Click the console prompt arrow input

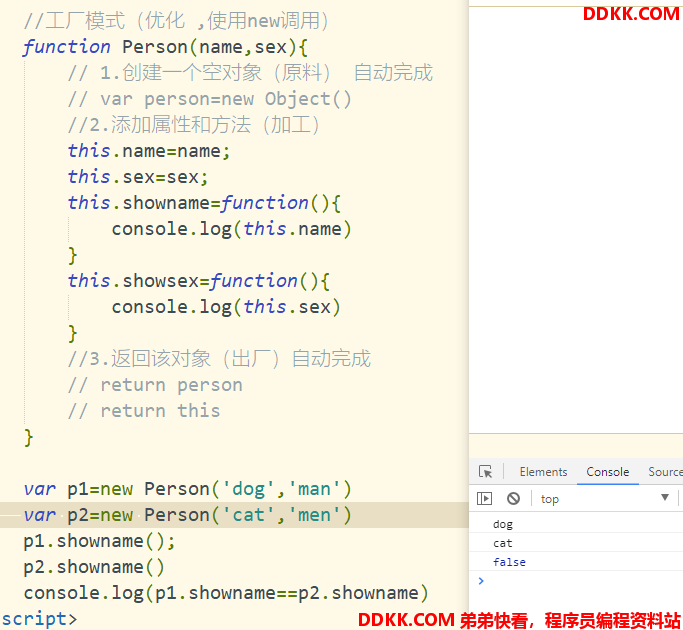tap(481, 581)
